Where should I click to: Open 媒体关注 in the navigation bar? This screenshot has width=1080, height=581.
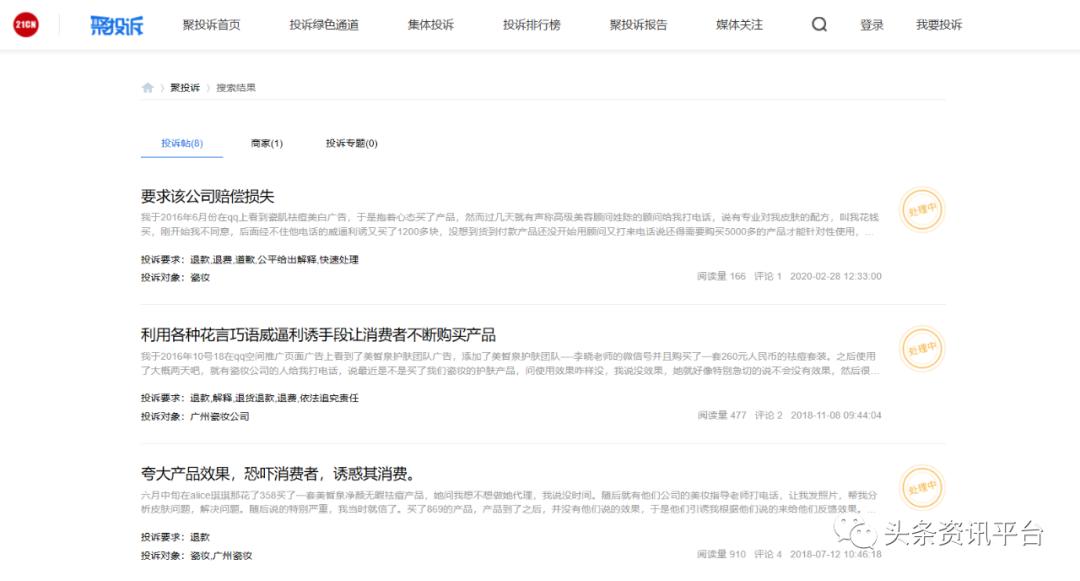click(x=738, y=22)
